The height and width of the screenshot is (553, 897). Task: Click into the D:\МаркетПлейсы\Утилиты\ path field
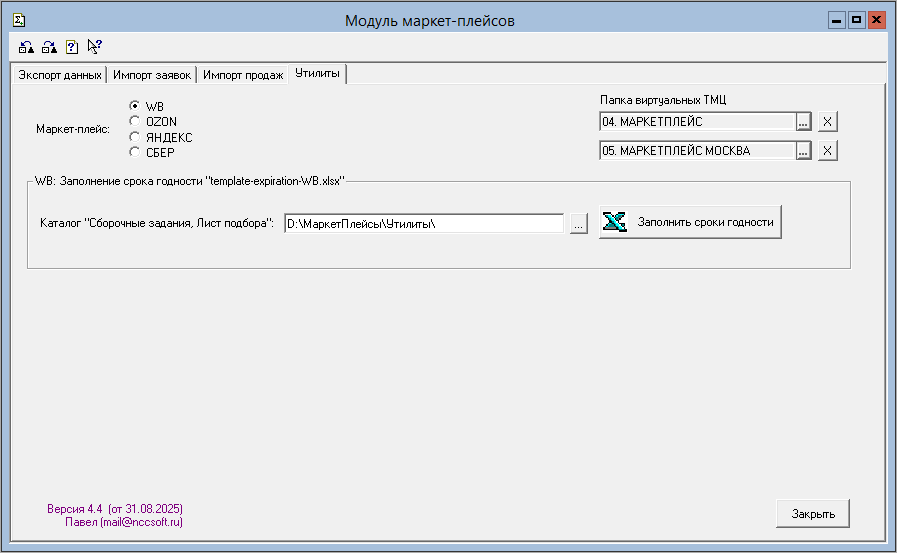[423, 224]
